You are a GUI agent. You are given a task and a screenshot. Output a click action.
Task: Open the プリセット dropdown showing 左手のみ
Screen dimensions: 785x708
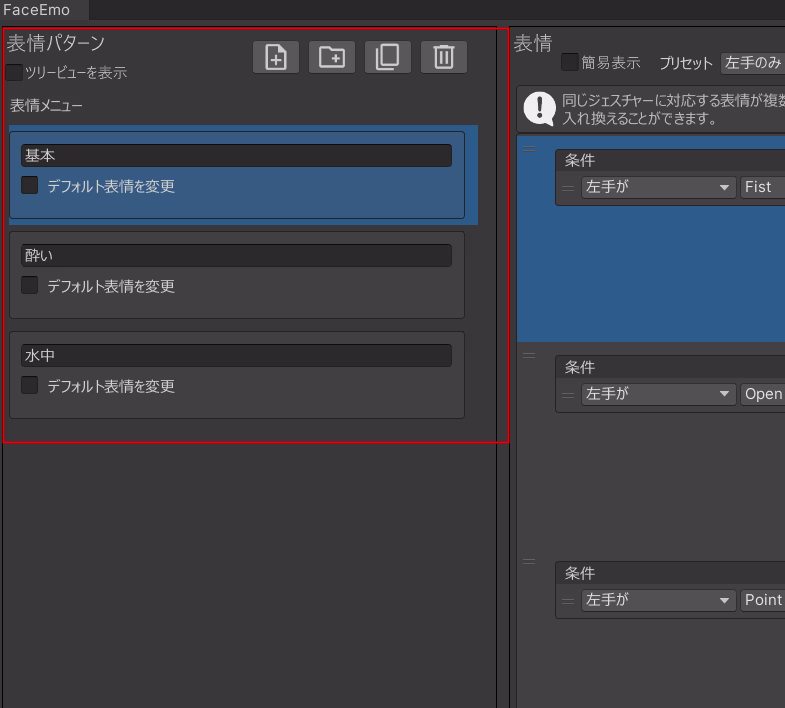tap(752, 63)
